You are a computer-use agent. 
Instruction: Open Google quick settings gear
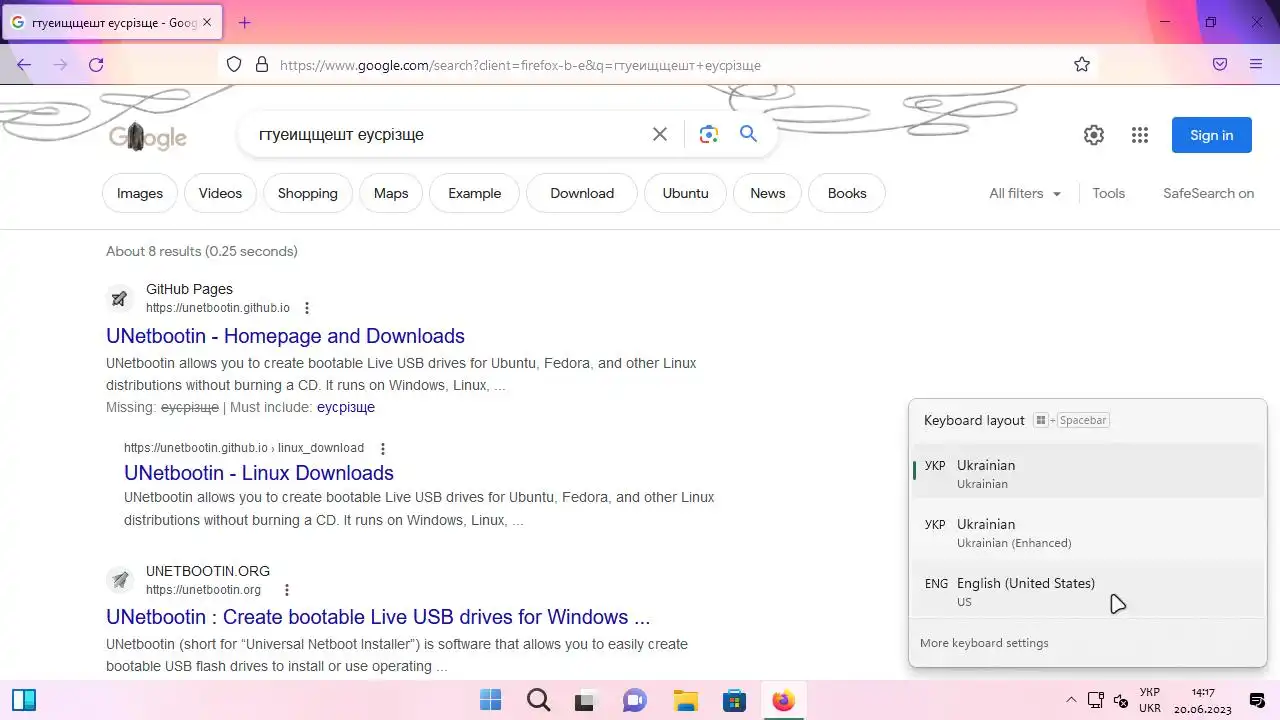click(x=1094, y=135)
